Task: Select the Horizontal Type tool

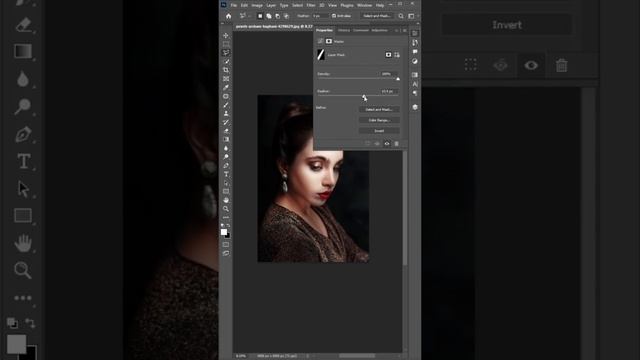Action: click(226, 174)
